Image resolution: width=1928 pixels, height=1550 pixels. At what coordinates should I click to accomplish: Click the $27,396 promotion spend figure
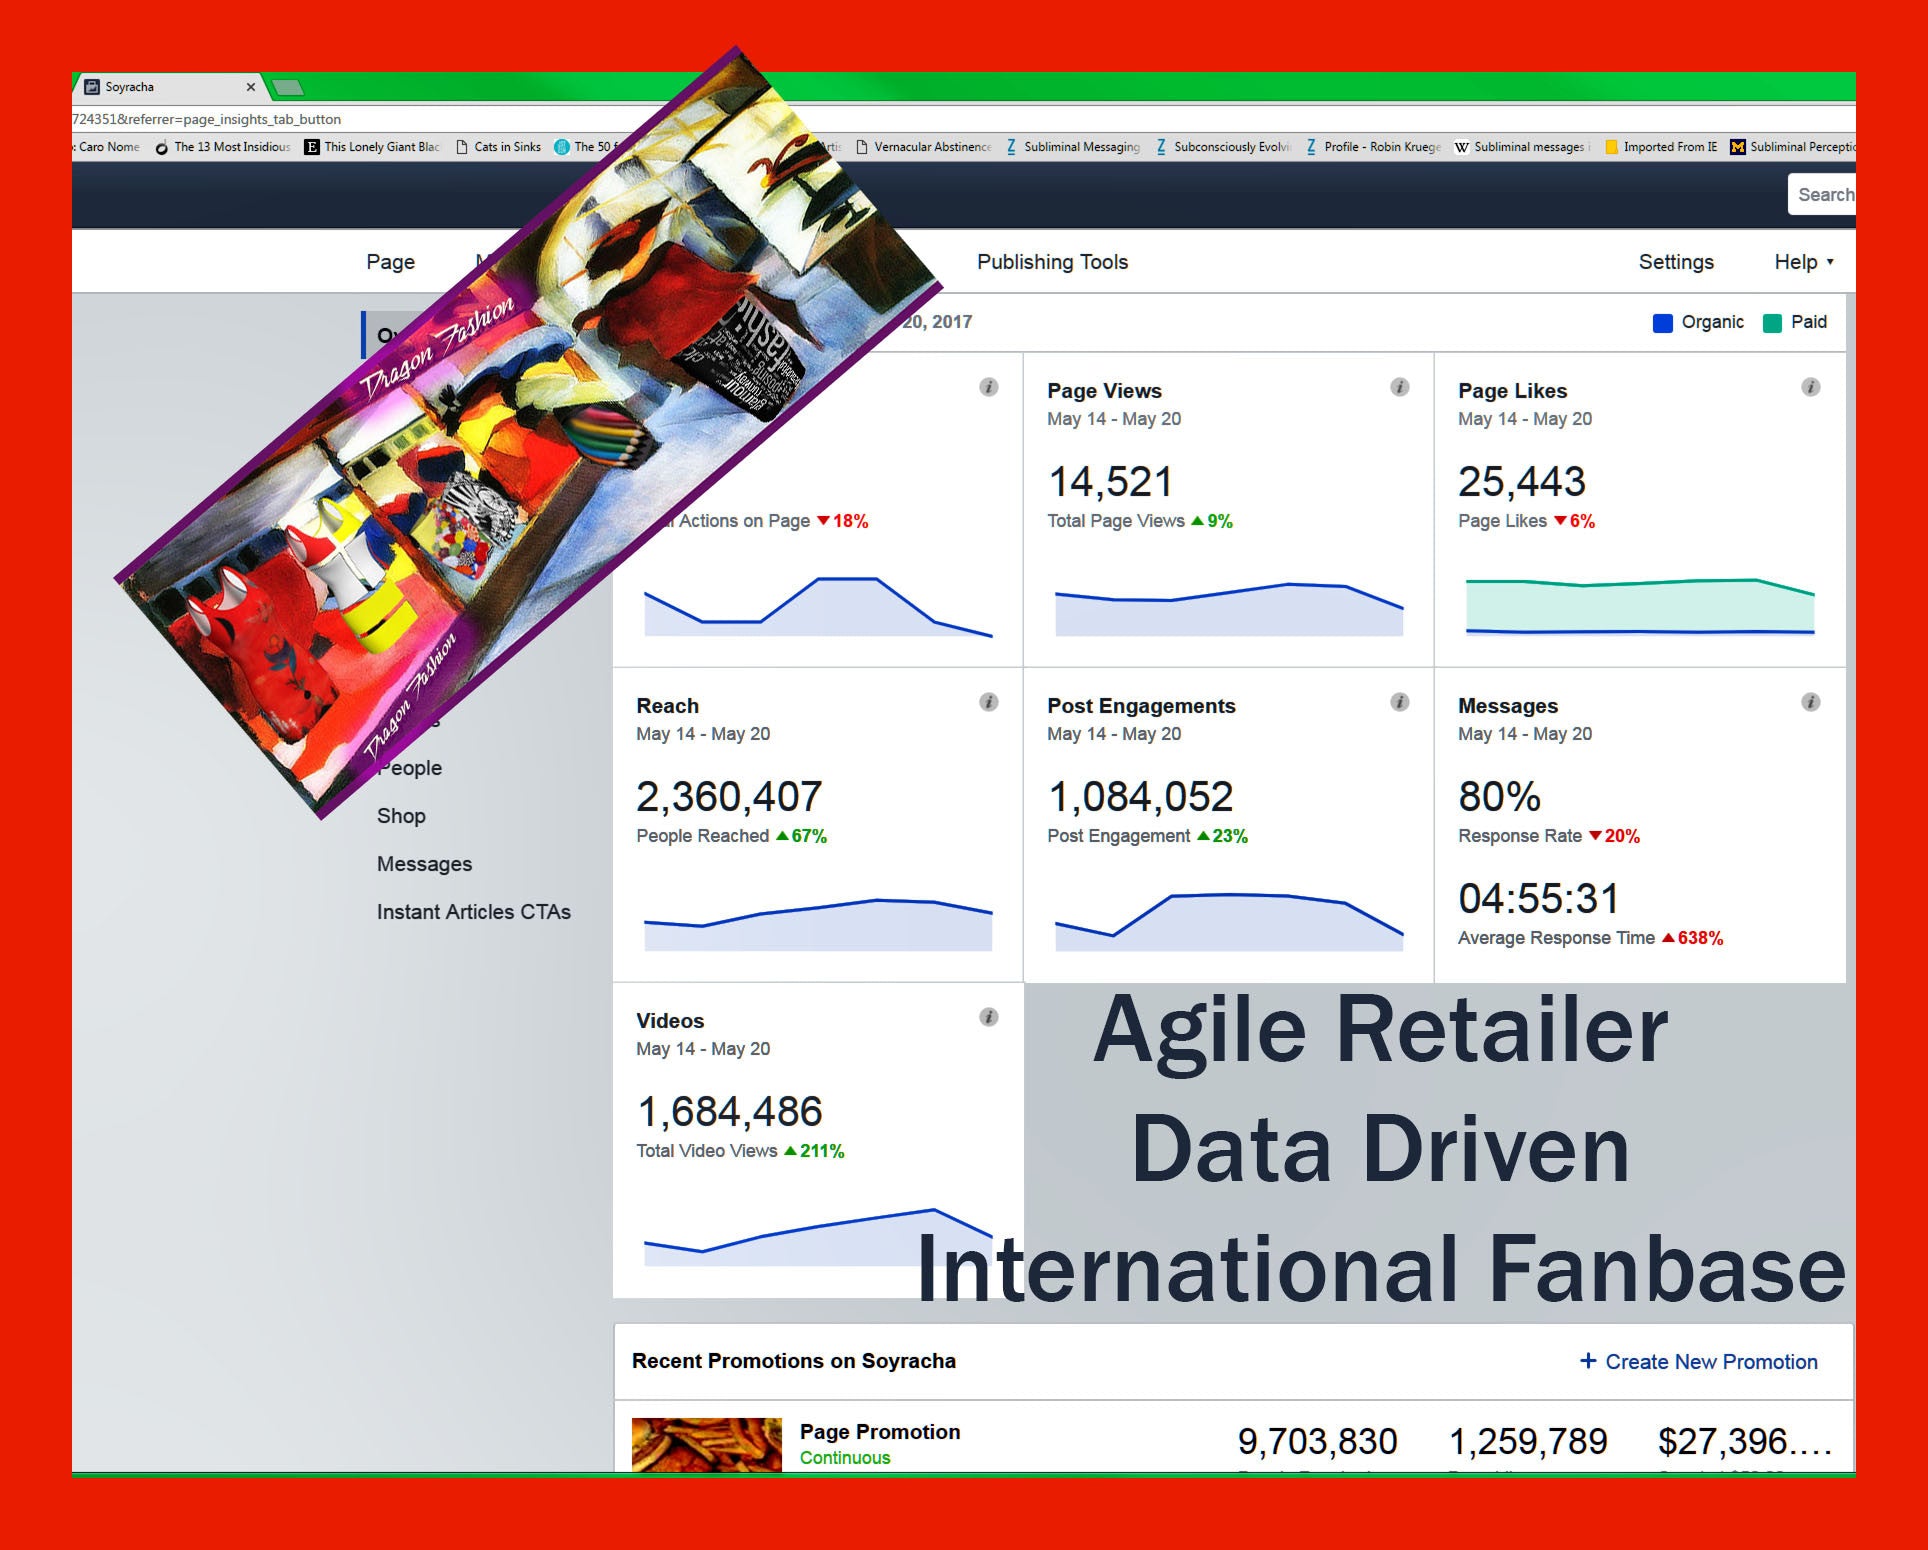tap(1744, 1442)
